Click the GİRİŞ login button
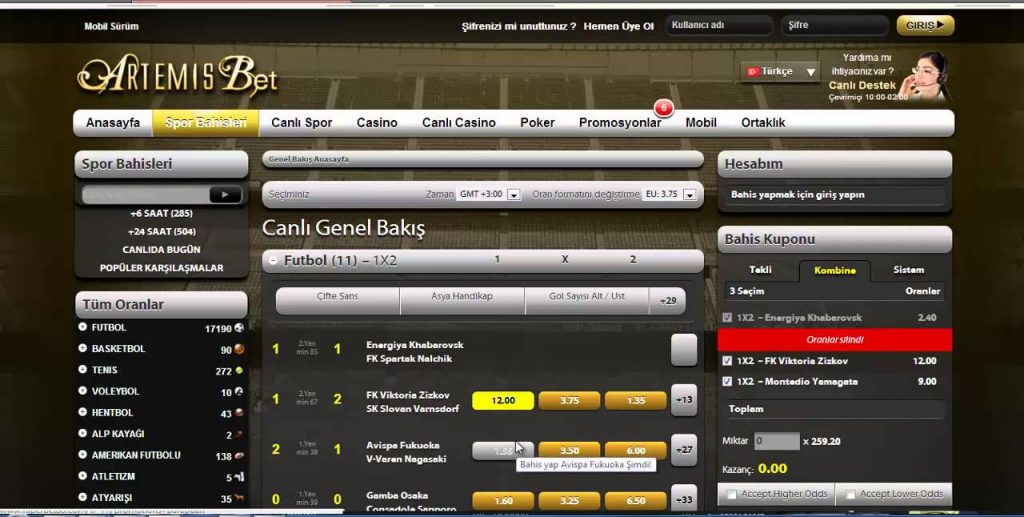 point(925,25)
